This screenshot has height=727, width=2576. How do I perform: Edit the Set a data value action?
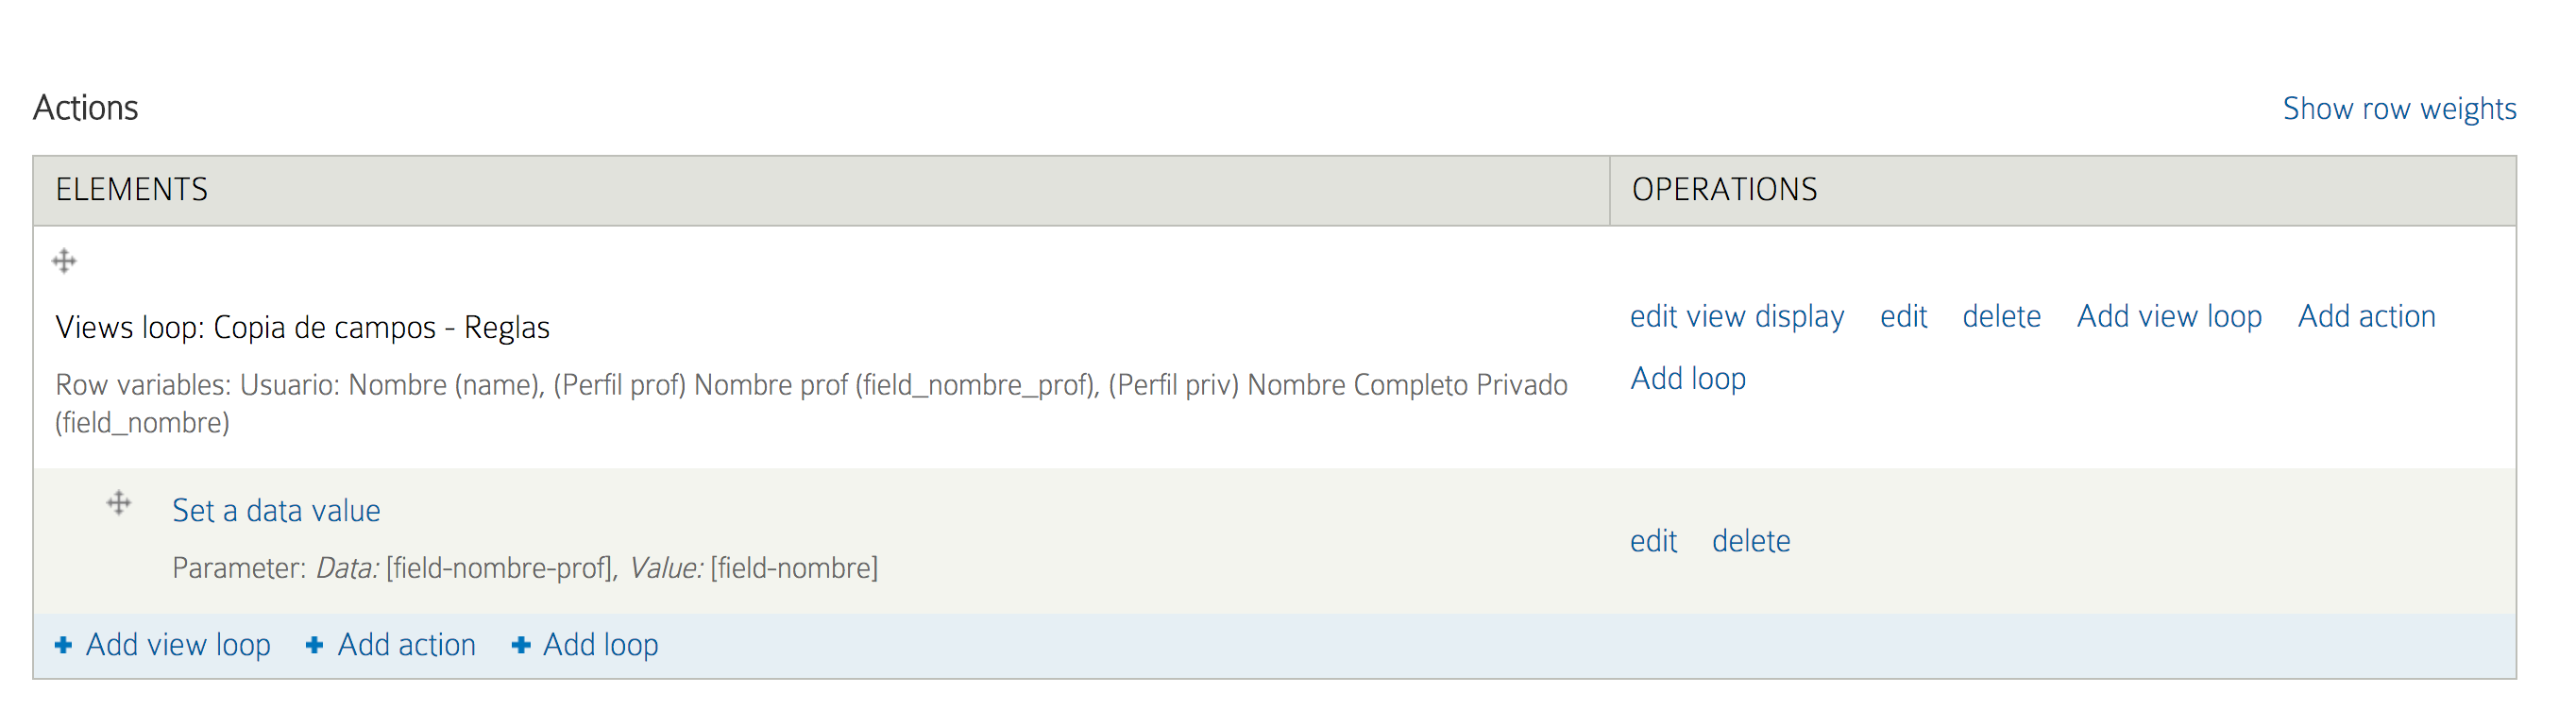[x=1653, y=541]
